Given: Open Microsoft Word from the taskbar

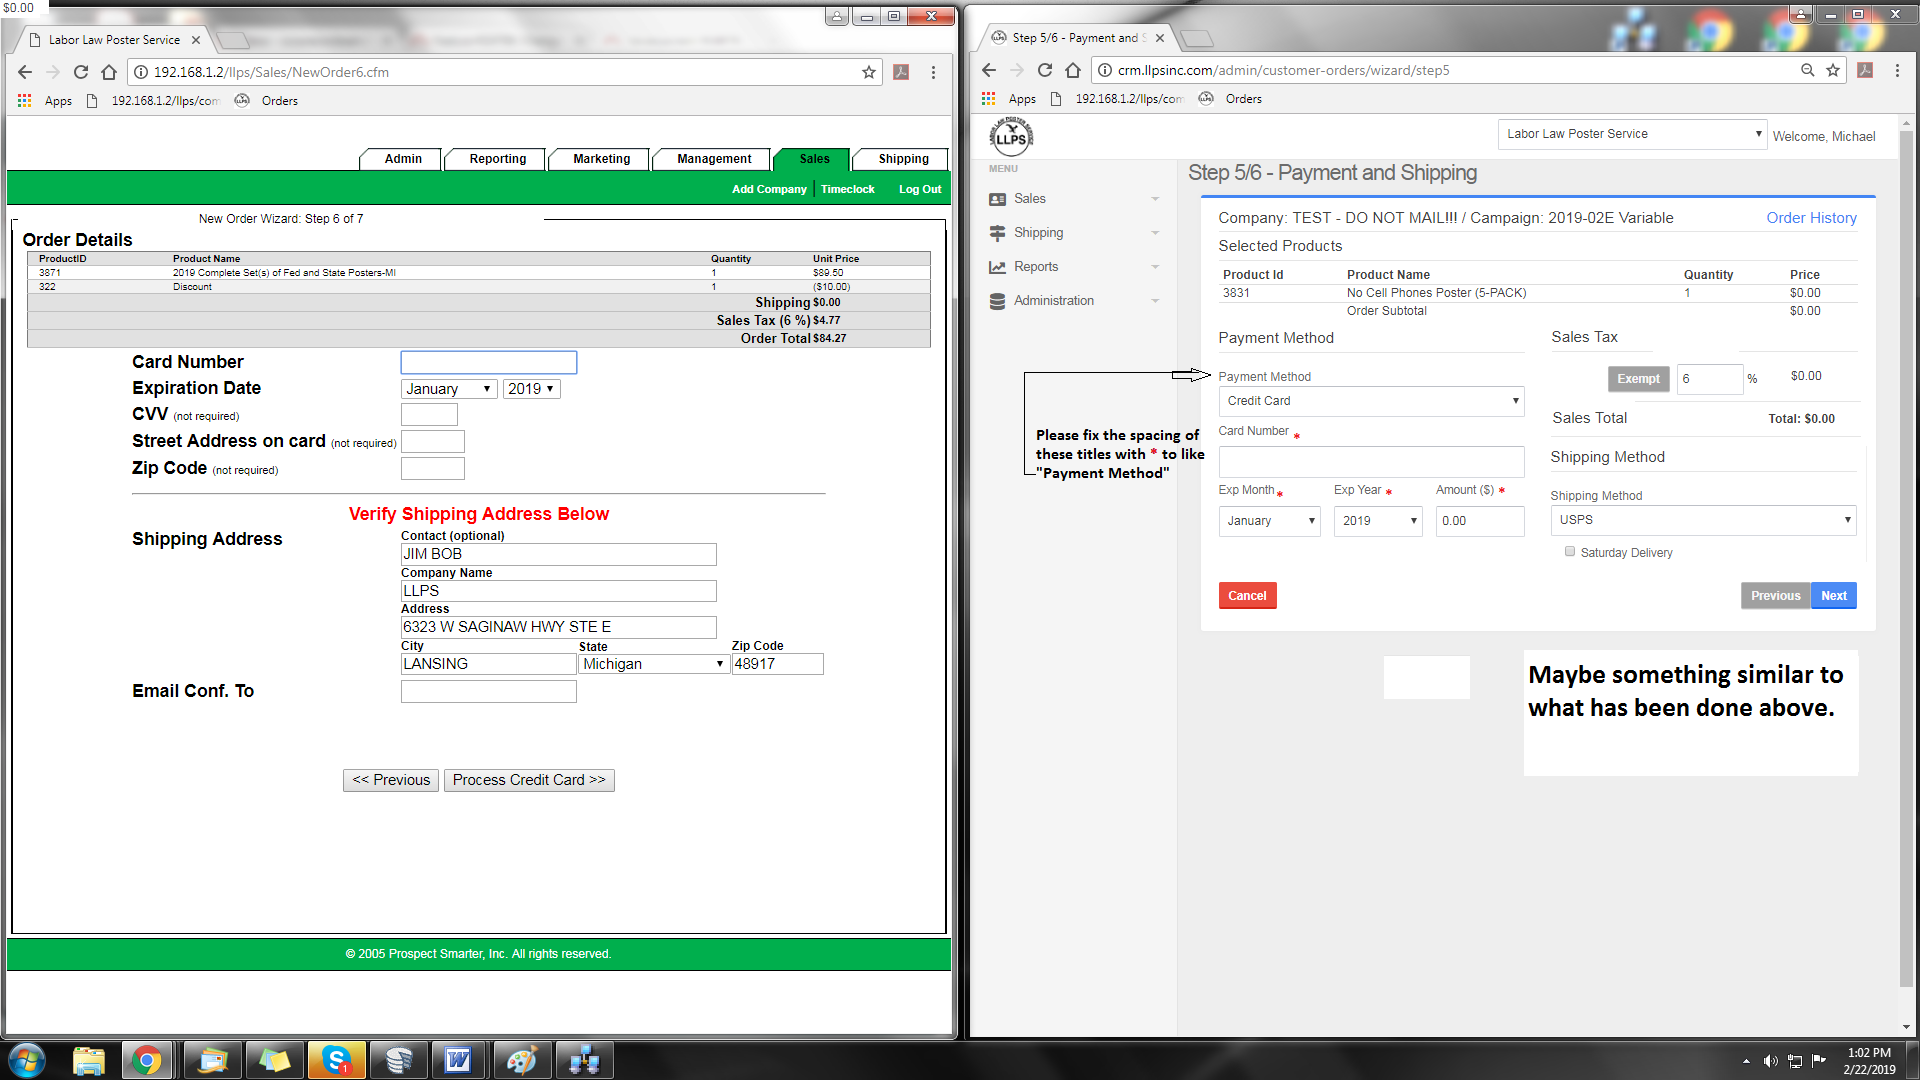Looking at the screenshot, I should (458, 1060).
